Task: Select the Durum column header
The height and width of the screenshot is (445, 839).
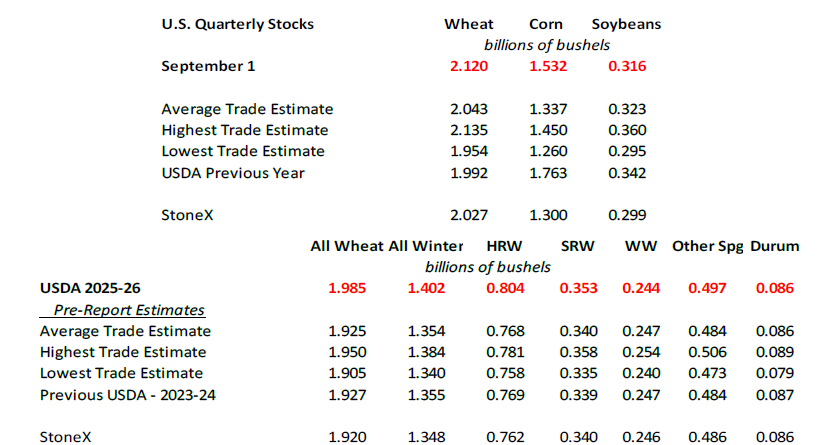Action: tap(775, 246)
